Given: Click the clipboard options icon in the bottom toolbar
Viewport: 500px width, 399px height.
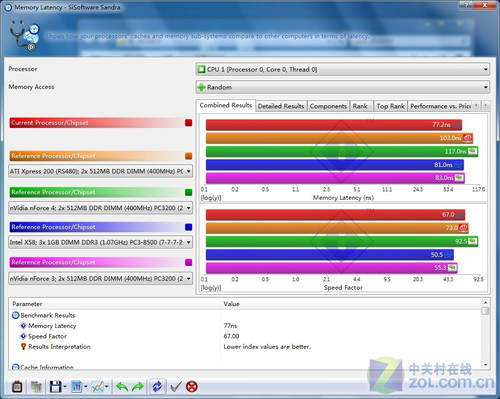Looking at the screenshot, I should pos(17,387).
